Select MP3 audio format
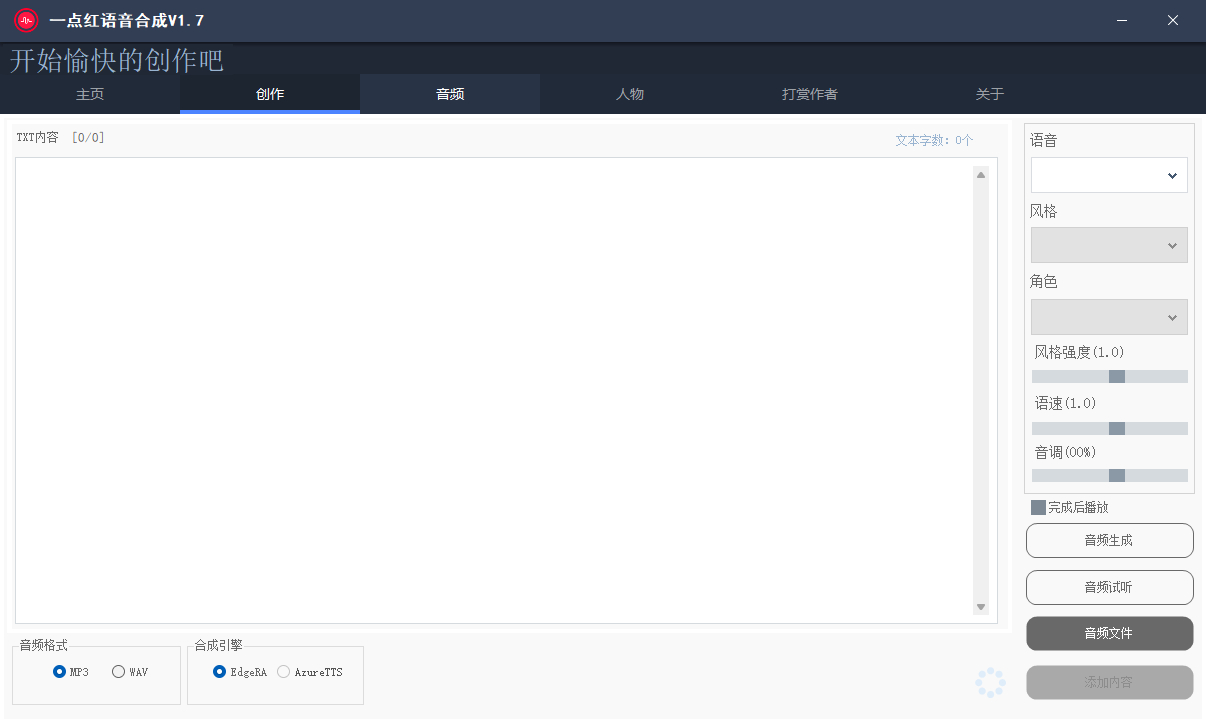This screenshot has width=1206, height=719. (x=60, y=672)
